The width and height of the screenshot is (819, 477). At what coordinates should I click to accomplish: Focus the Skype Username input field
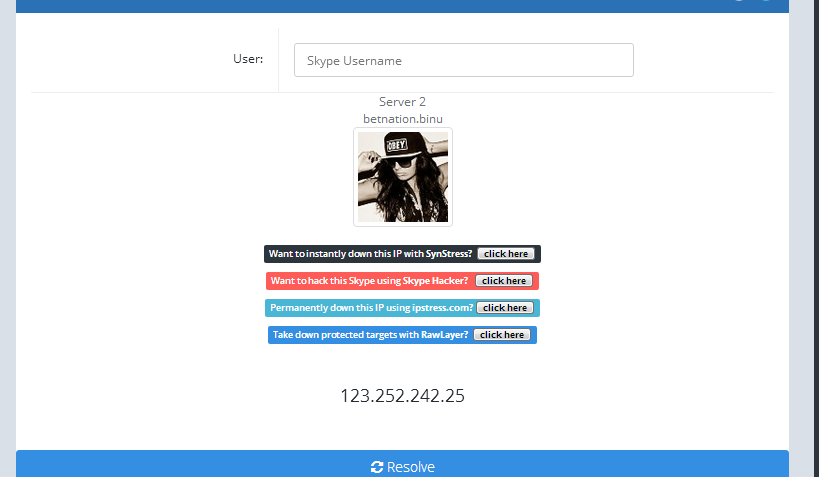[x=463, y=60]
